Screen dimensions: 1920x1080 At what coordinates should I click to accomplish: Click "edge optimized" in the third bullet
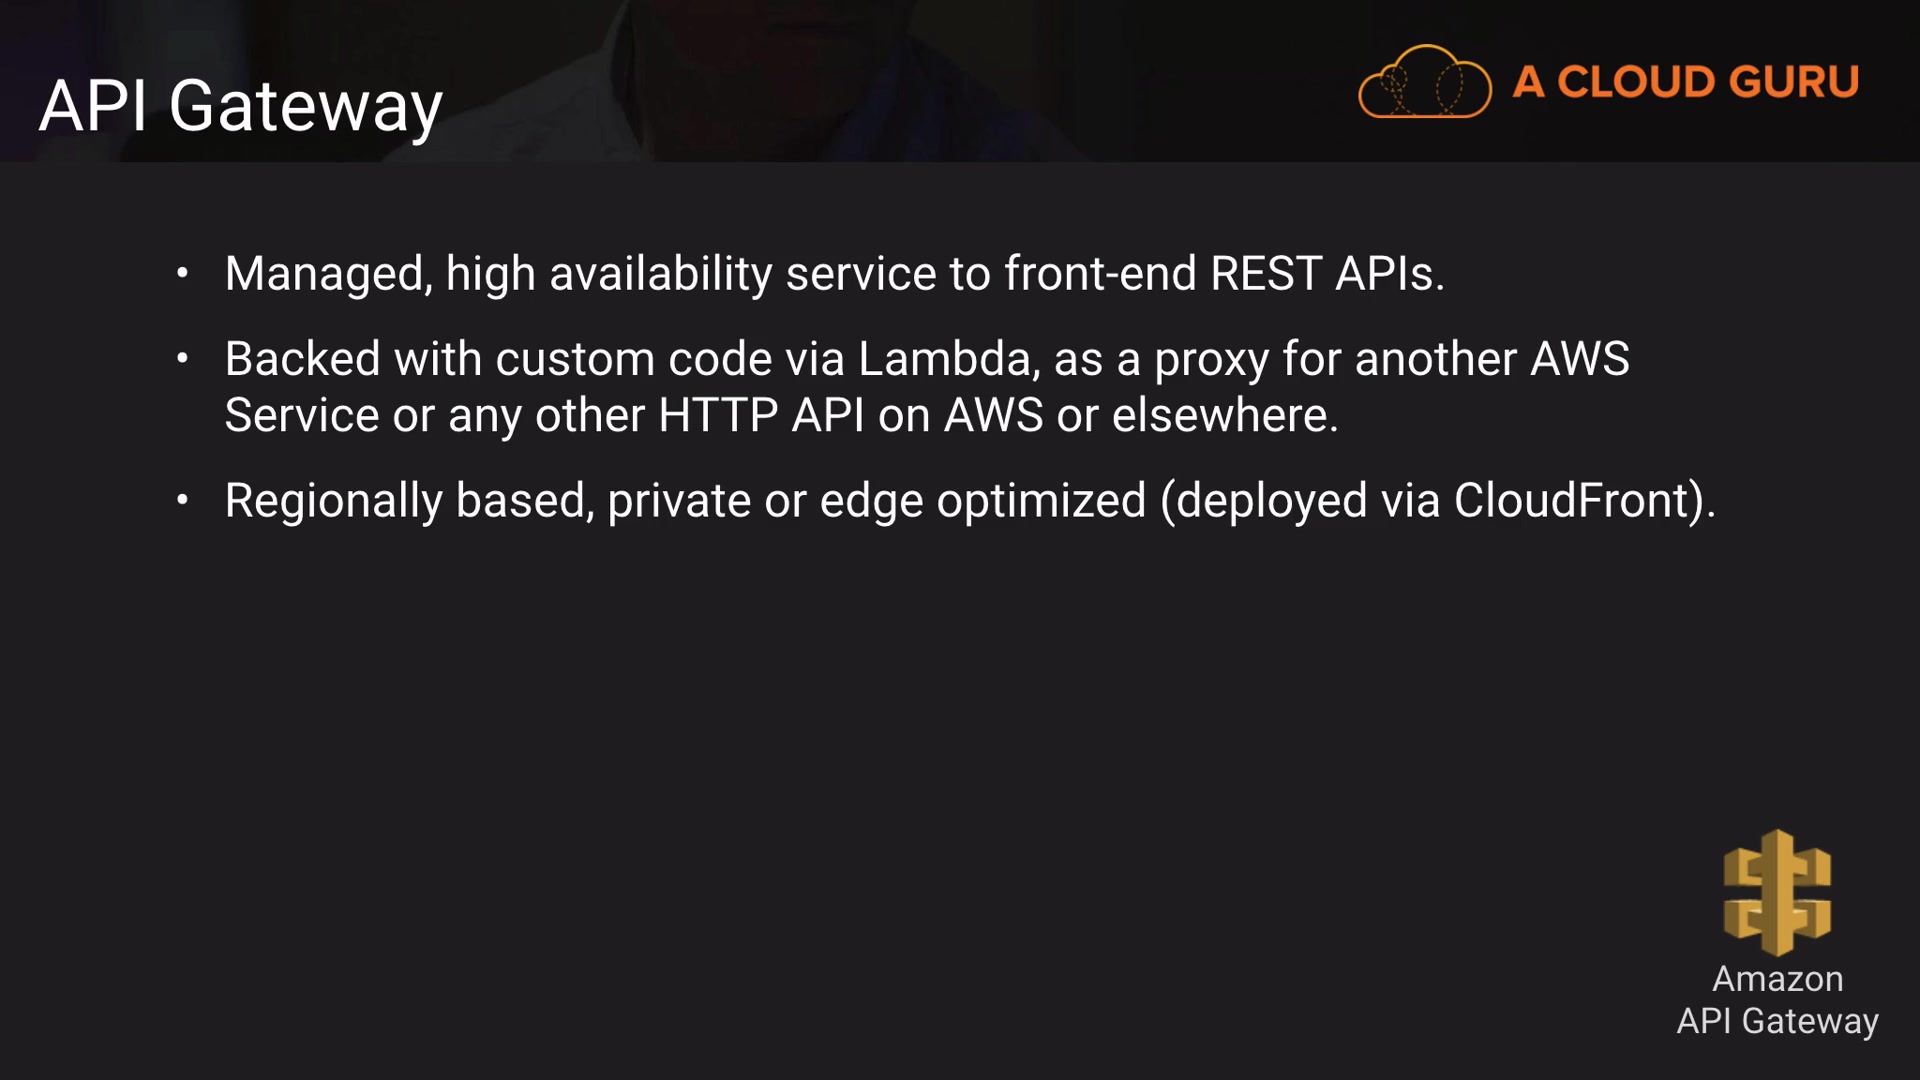click(982, 501)
